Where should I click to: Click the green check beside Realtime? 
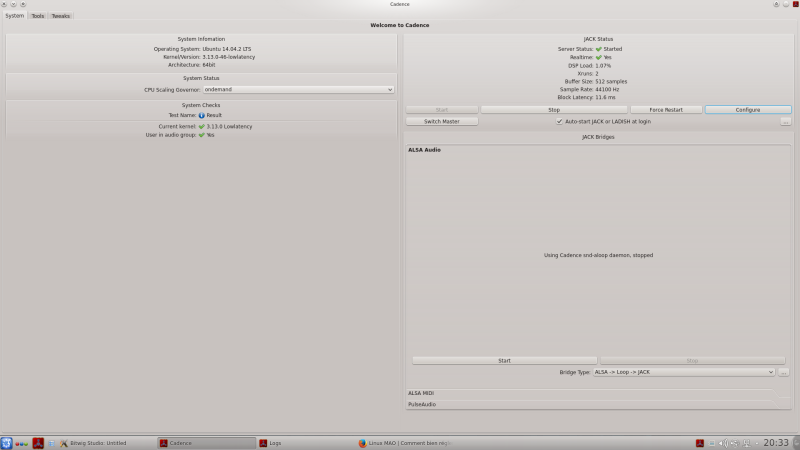coord(598,57)
